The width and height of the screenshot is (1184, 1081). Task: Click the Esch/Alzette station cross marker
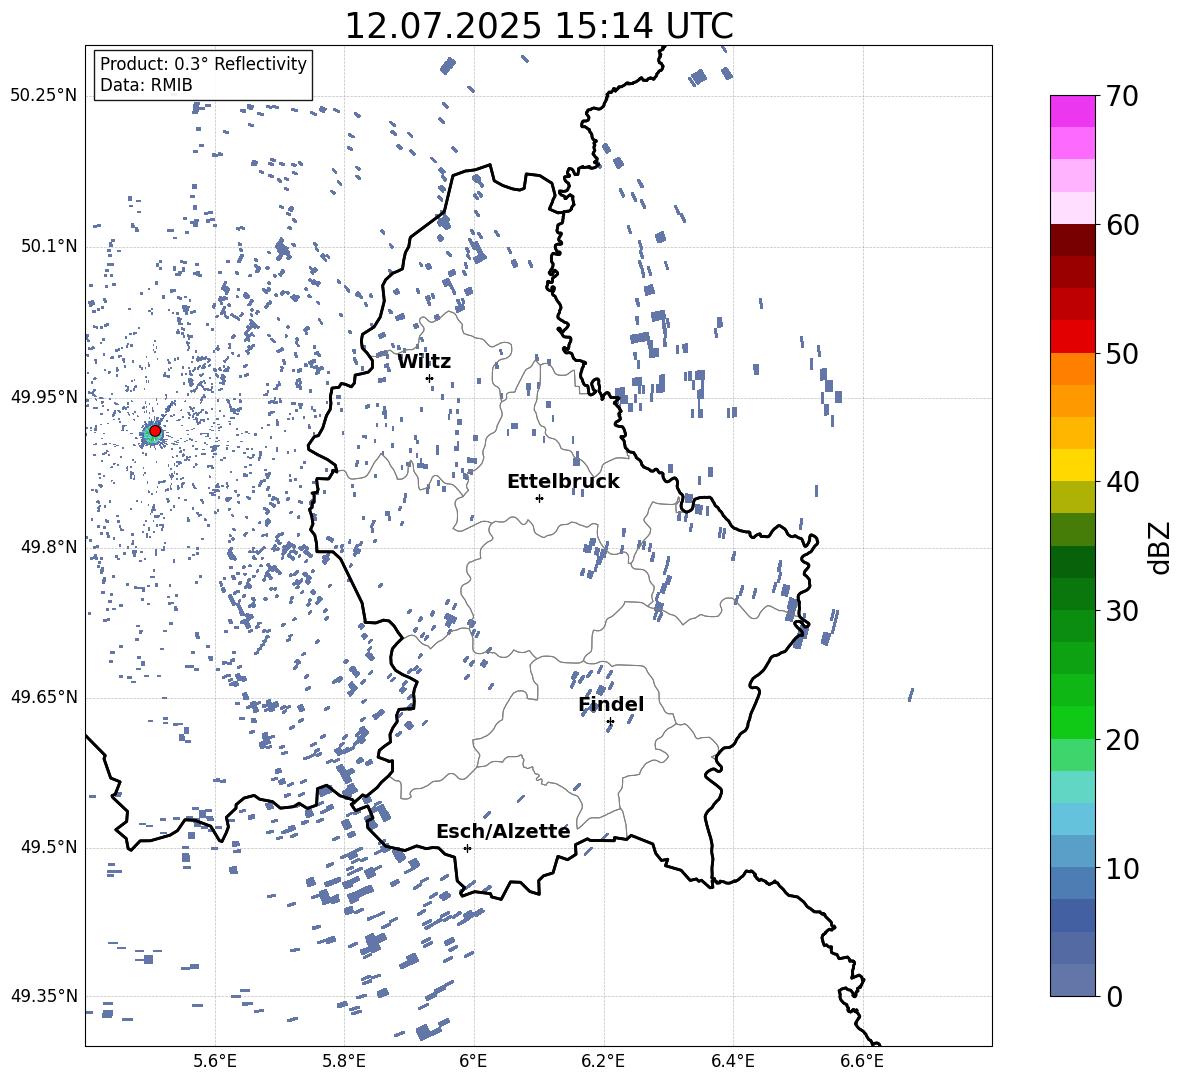pyautogui.click(x=467, y=848)
